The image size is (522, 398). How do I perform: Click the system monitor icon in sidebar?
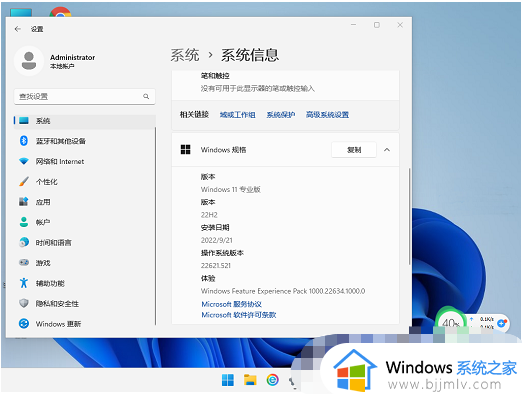pos(24,121)
